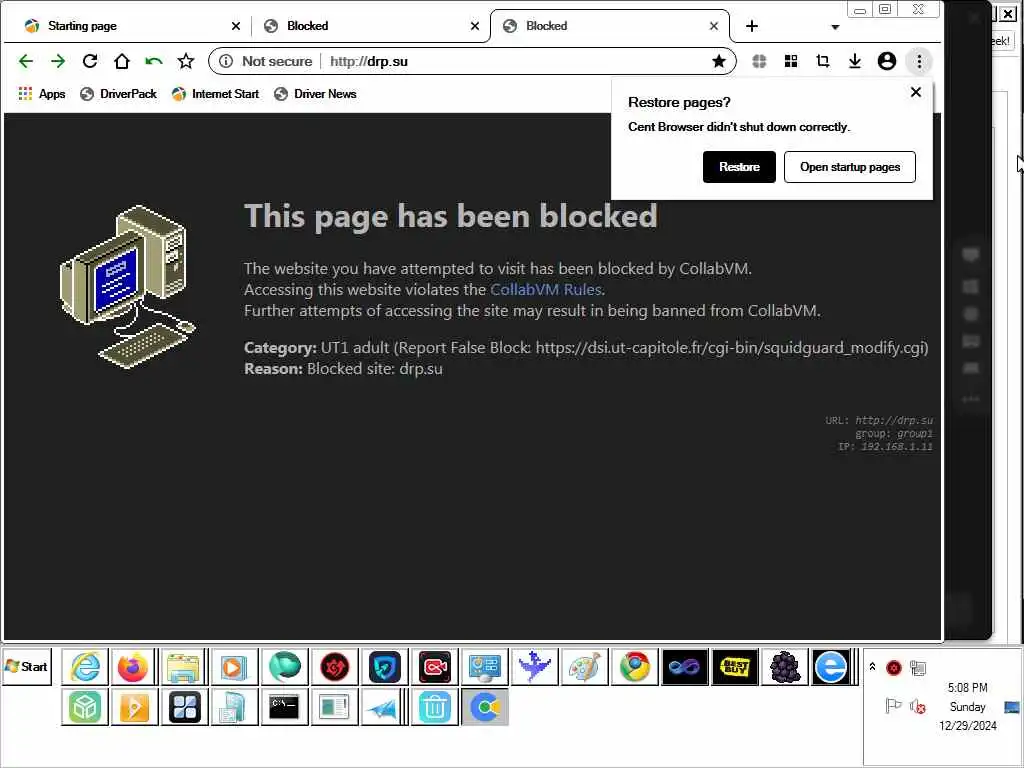This screenshot has width=1024, height=768.
Task: Expand the tab list dropdown arrow
Action: click(x=835, y=27)
